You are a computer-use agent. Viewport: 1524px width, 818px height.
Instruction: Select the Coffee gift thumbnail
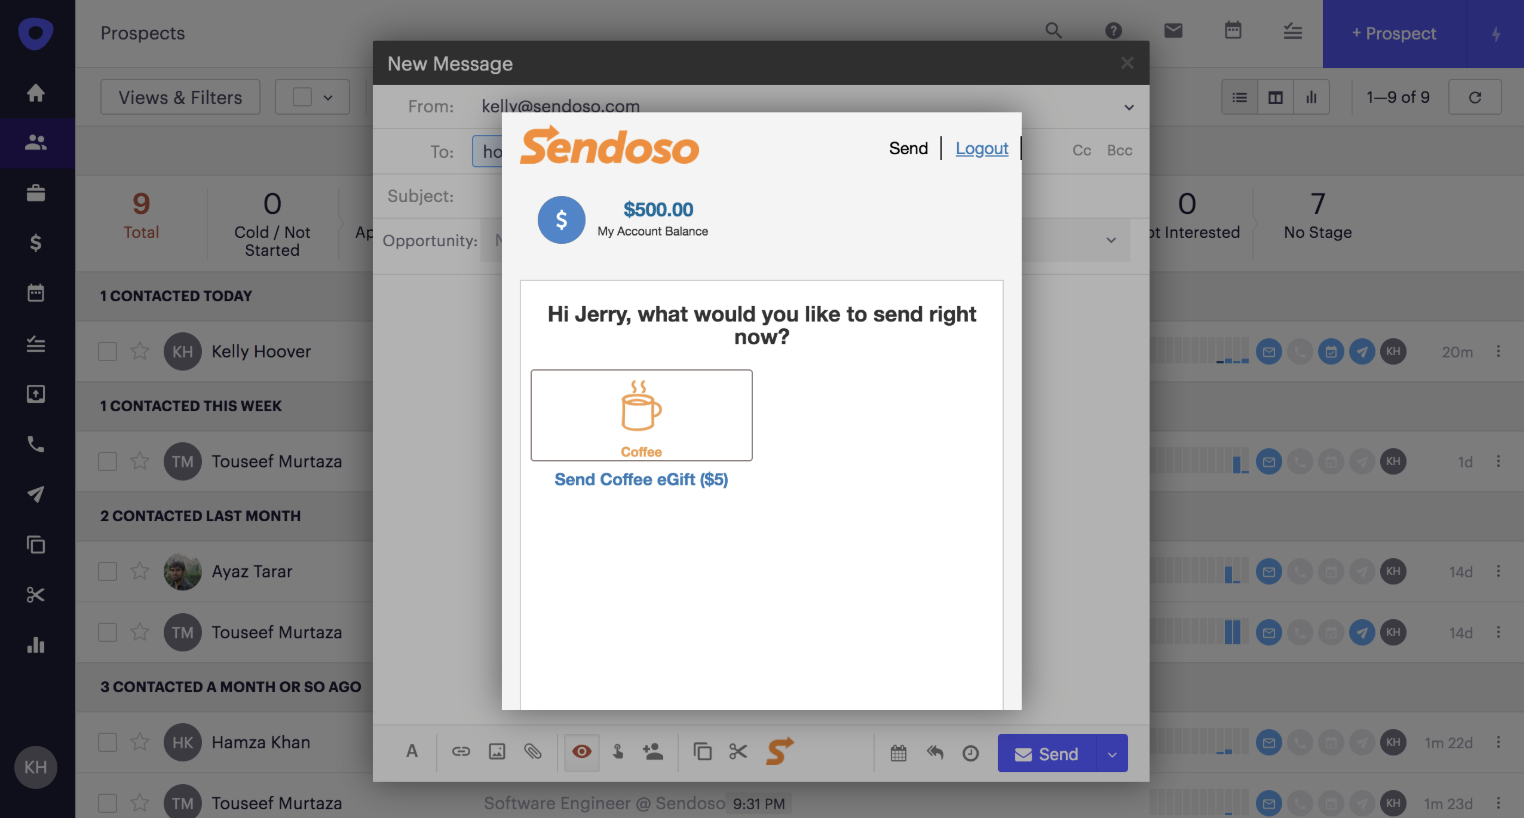(641, 415)
